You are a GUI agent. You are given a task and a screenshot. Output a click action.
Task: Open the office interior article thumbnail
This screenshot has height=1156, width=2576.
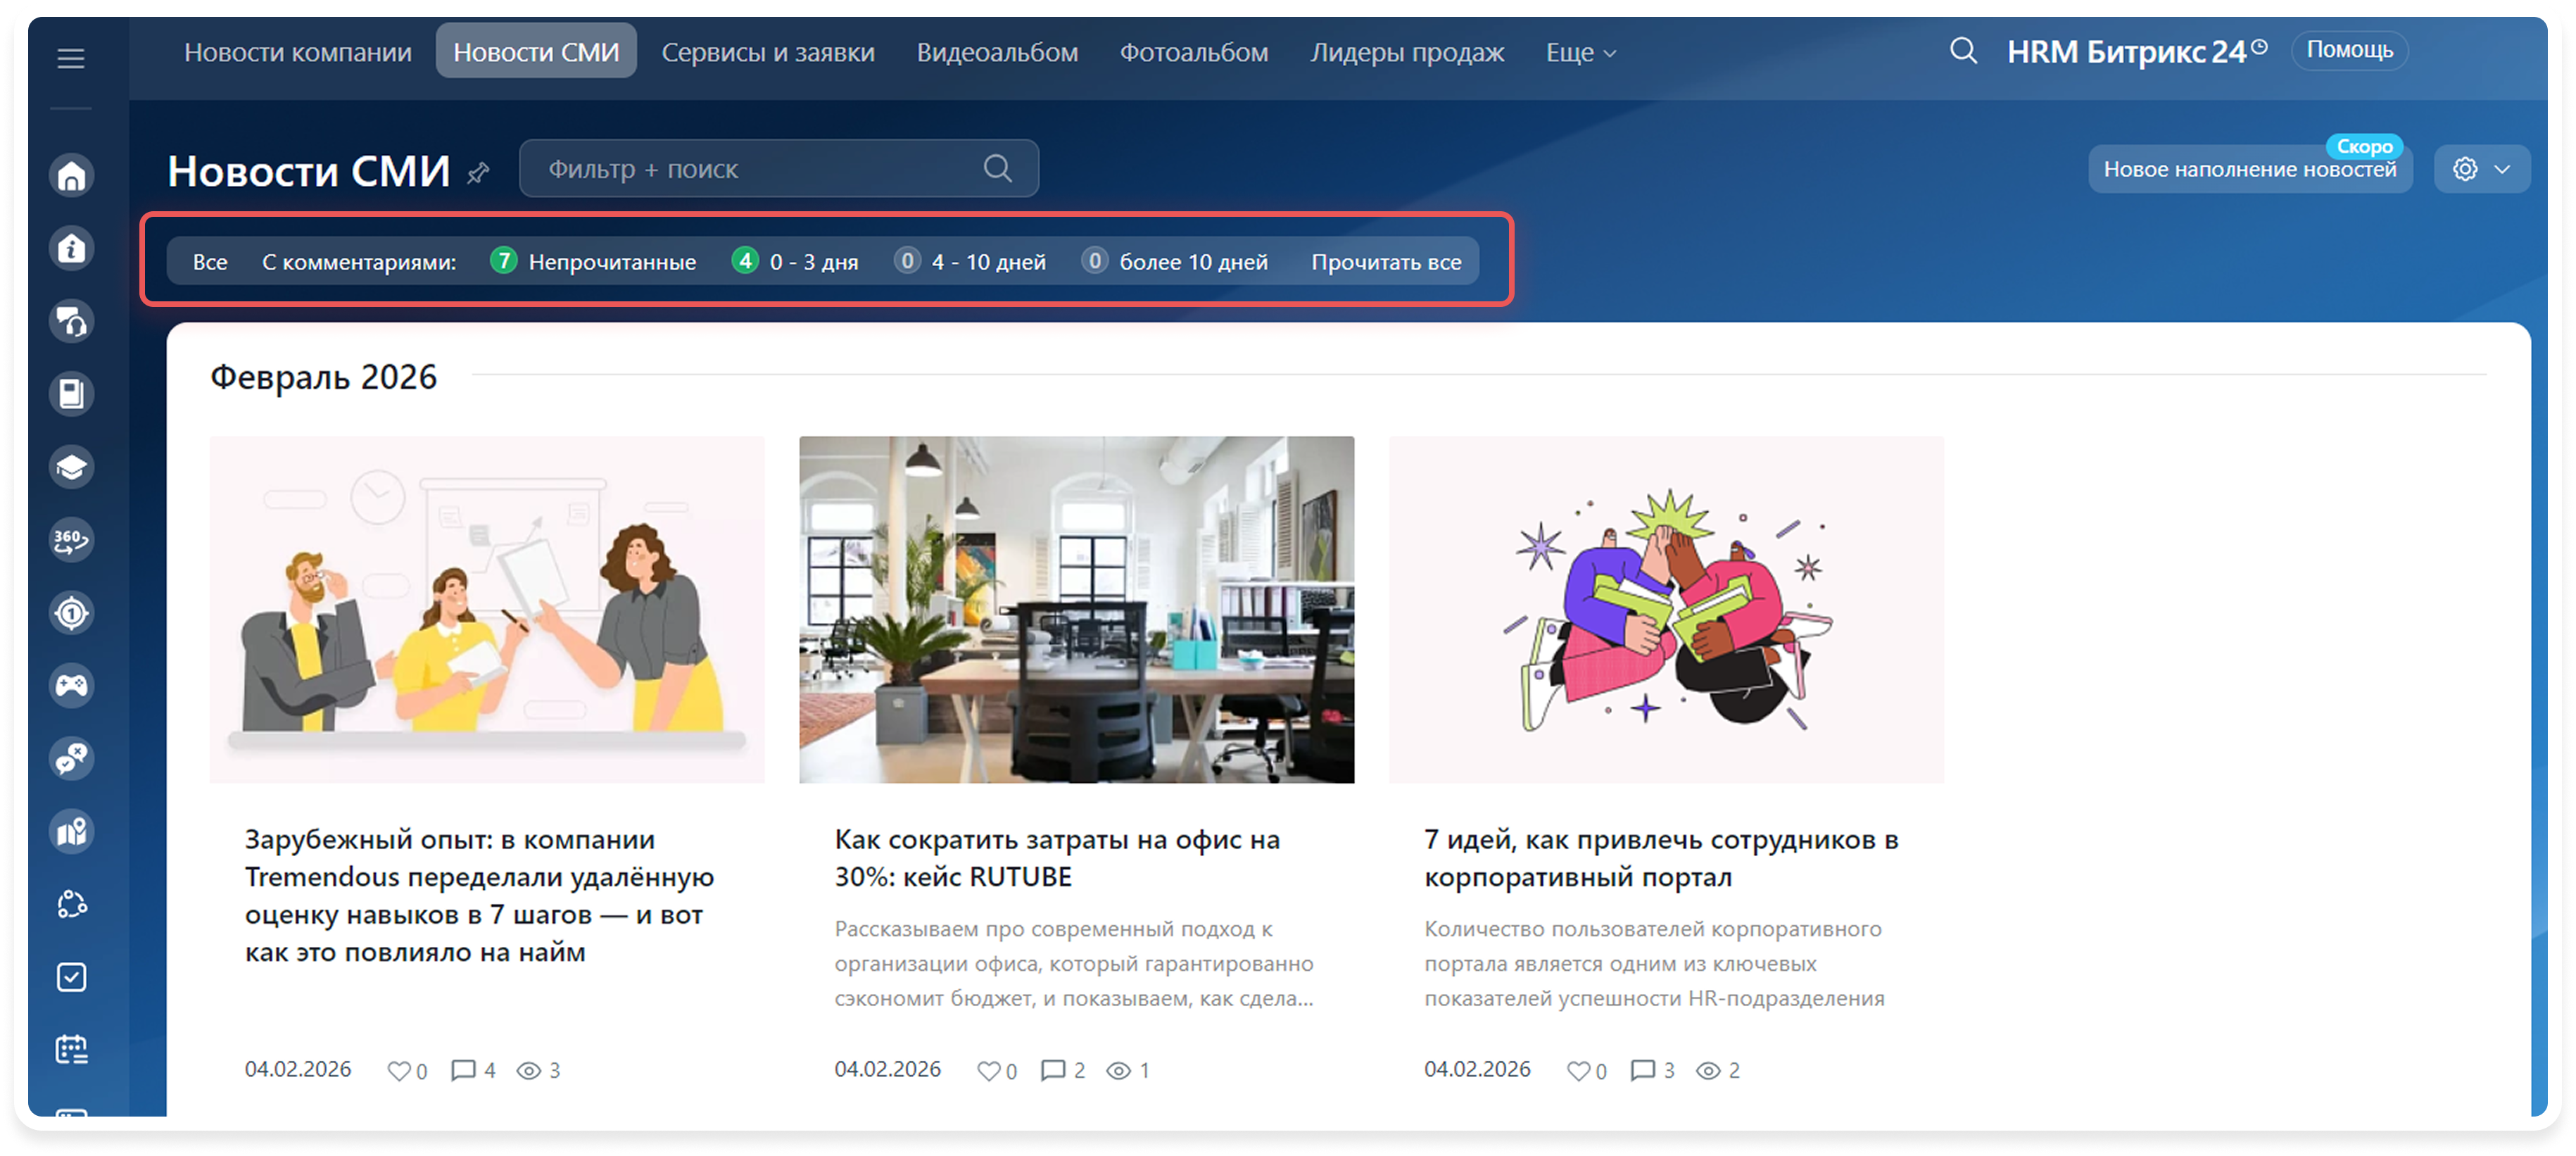tap(1076, 609)
